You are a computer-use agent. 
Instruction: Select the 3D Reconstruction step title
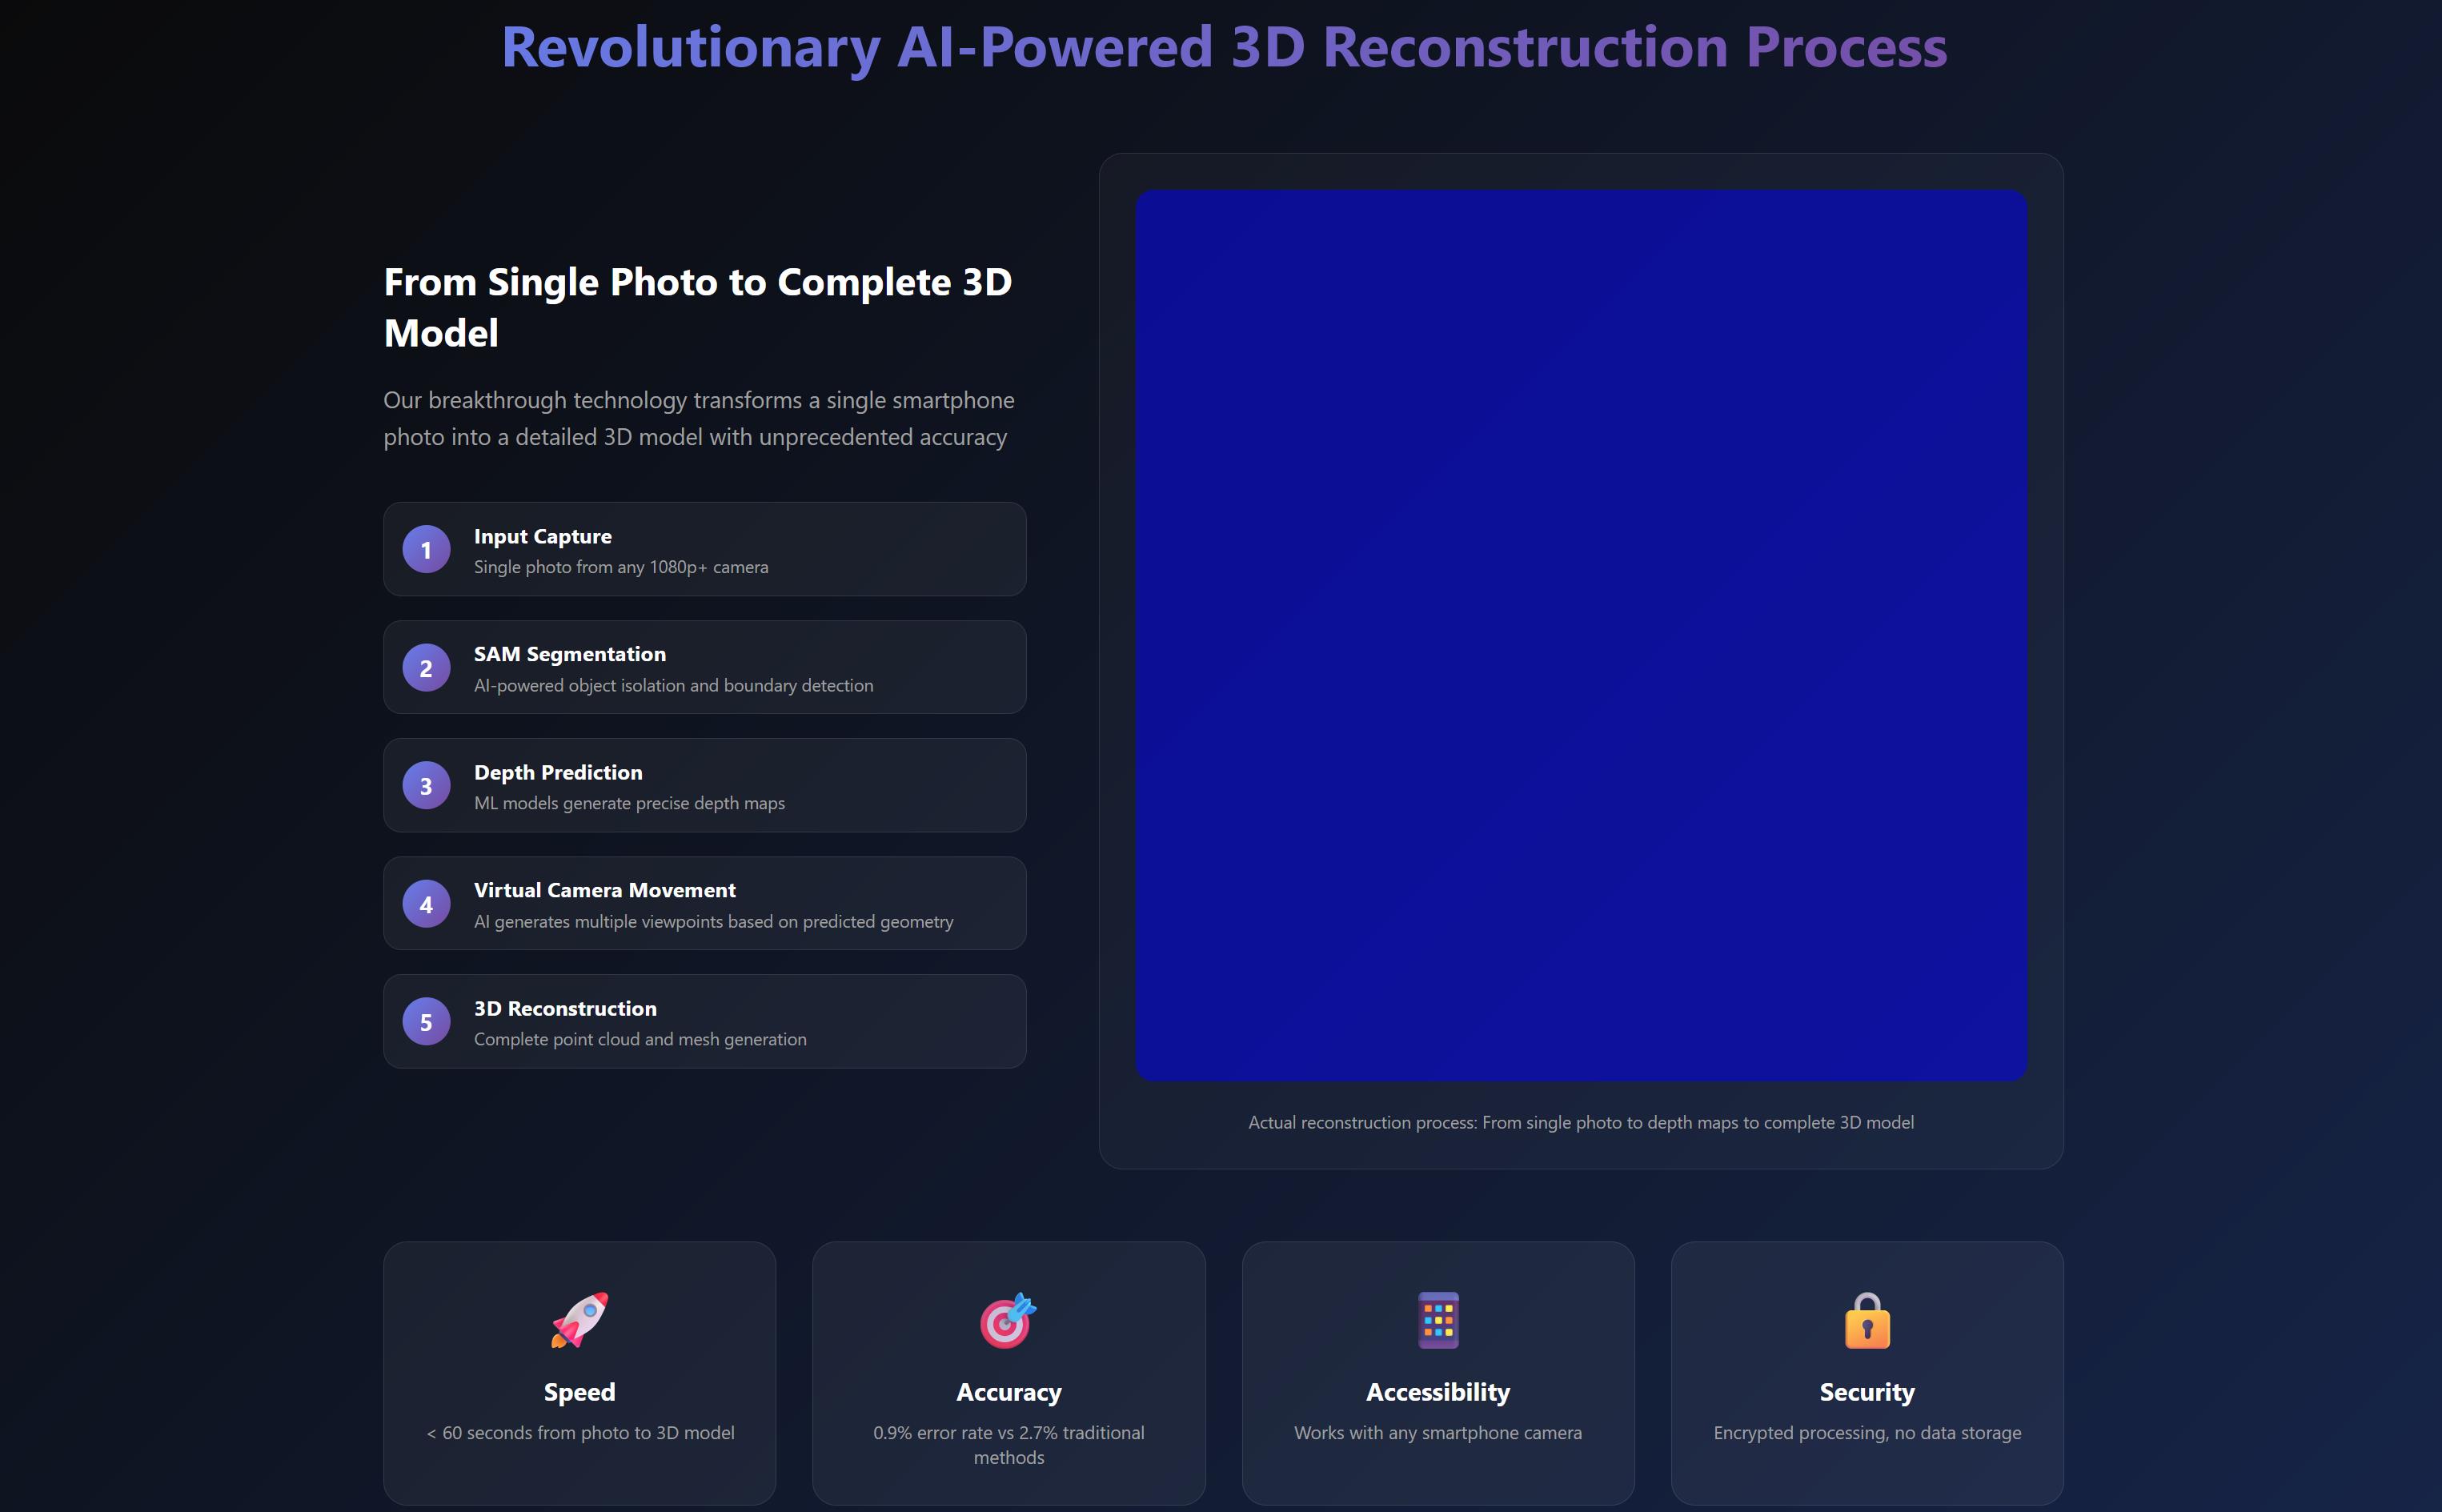tap(565, 1008)
